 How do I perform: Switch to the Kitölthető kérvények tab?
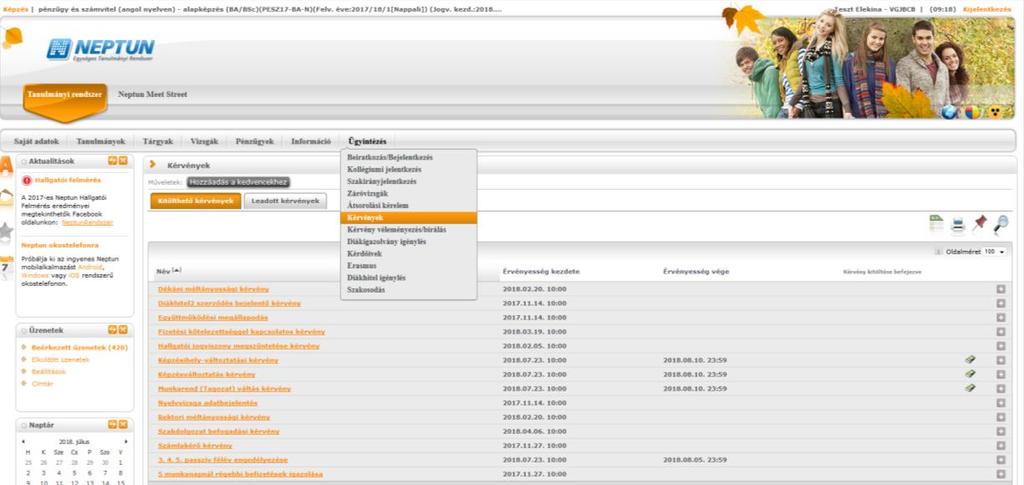(196, 201)
